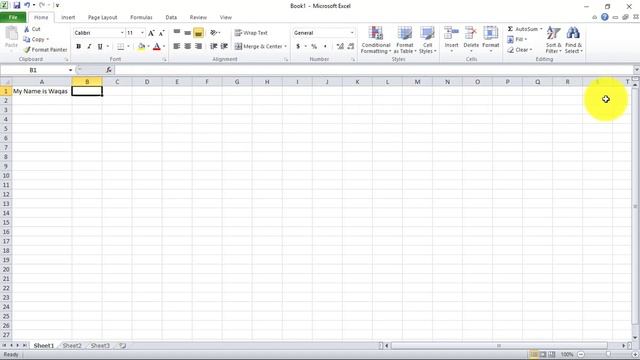
Task: Click the zoom slider in status bar
Action: click(608, 355)
